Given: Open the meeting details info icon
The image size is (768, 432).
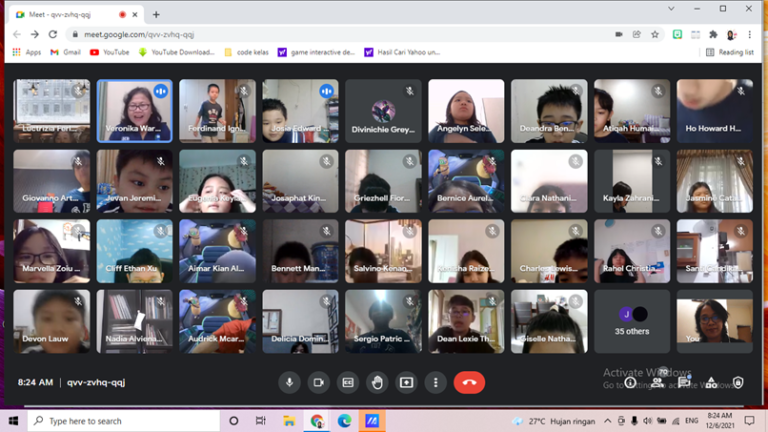Looking at the screenshot, I should (631, 382).
